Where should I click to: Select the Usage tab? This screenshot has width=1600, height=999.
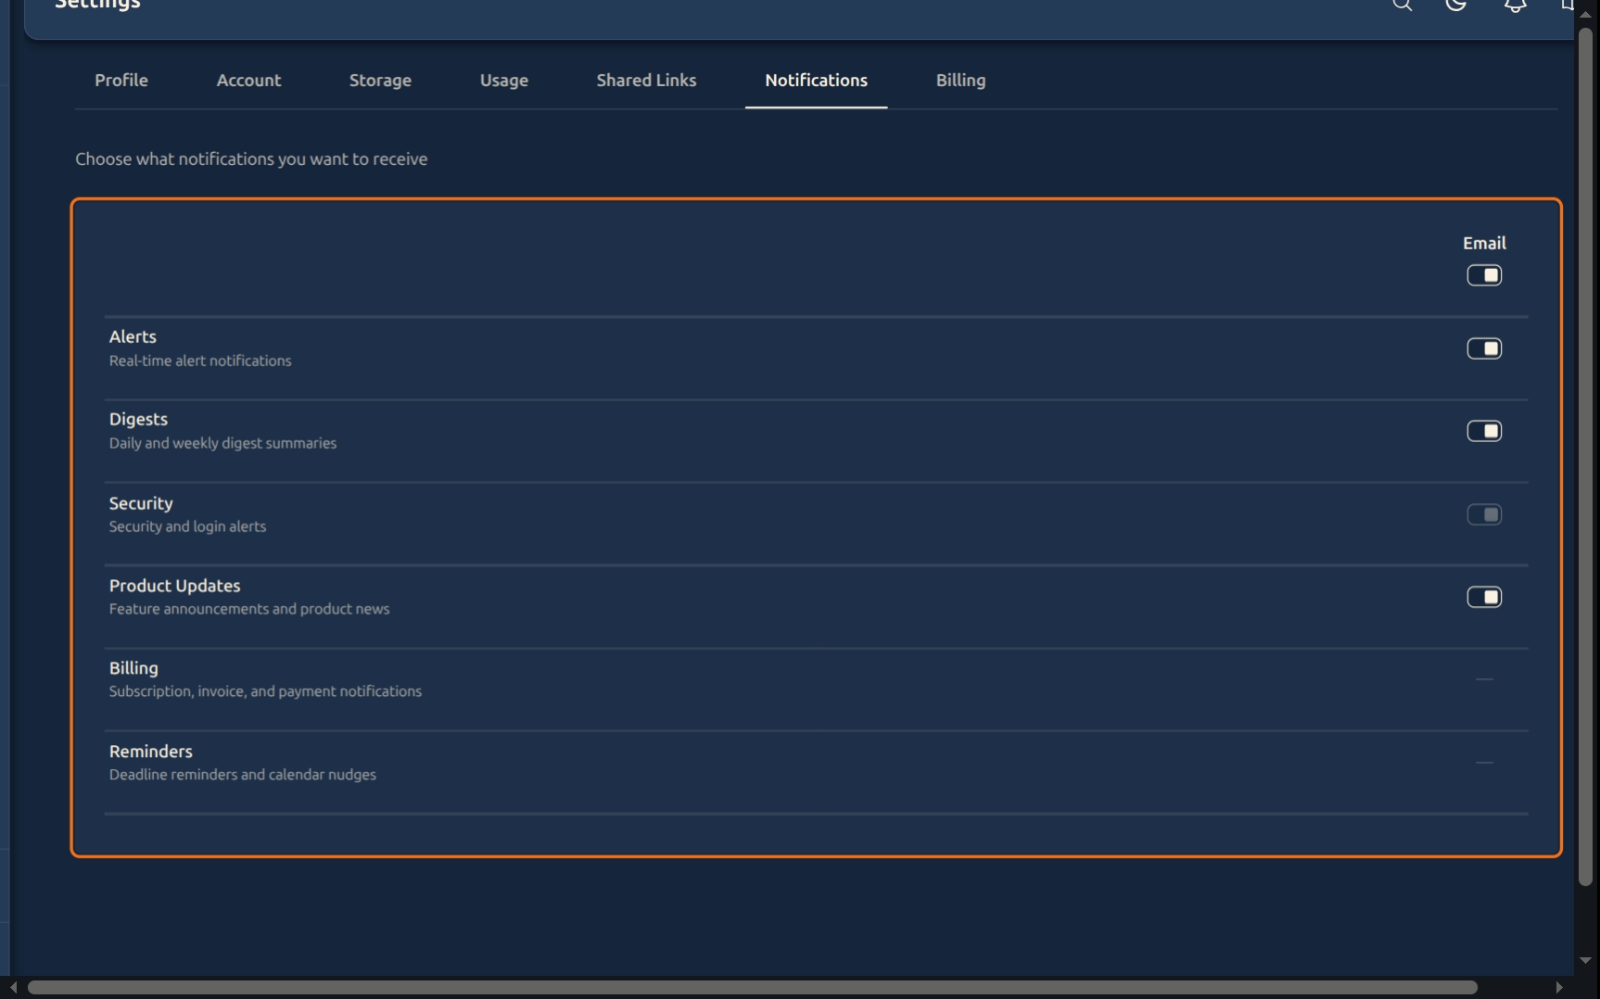click(x=504, y=80)
